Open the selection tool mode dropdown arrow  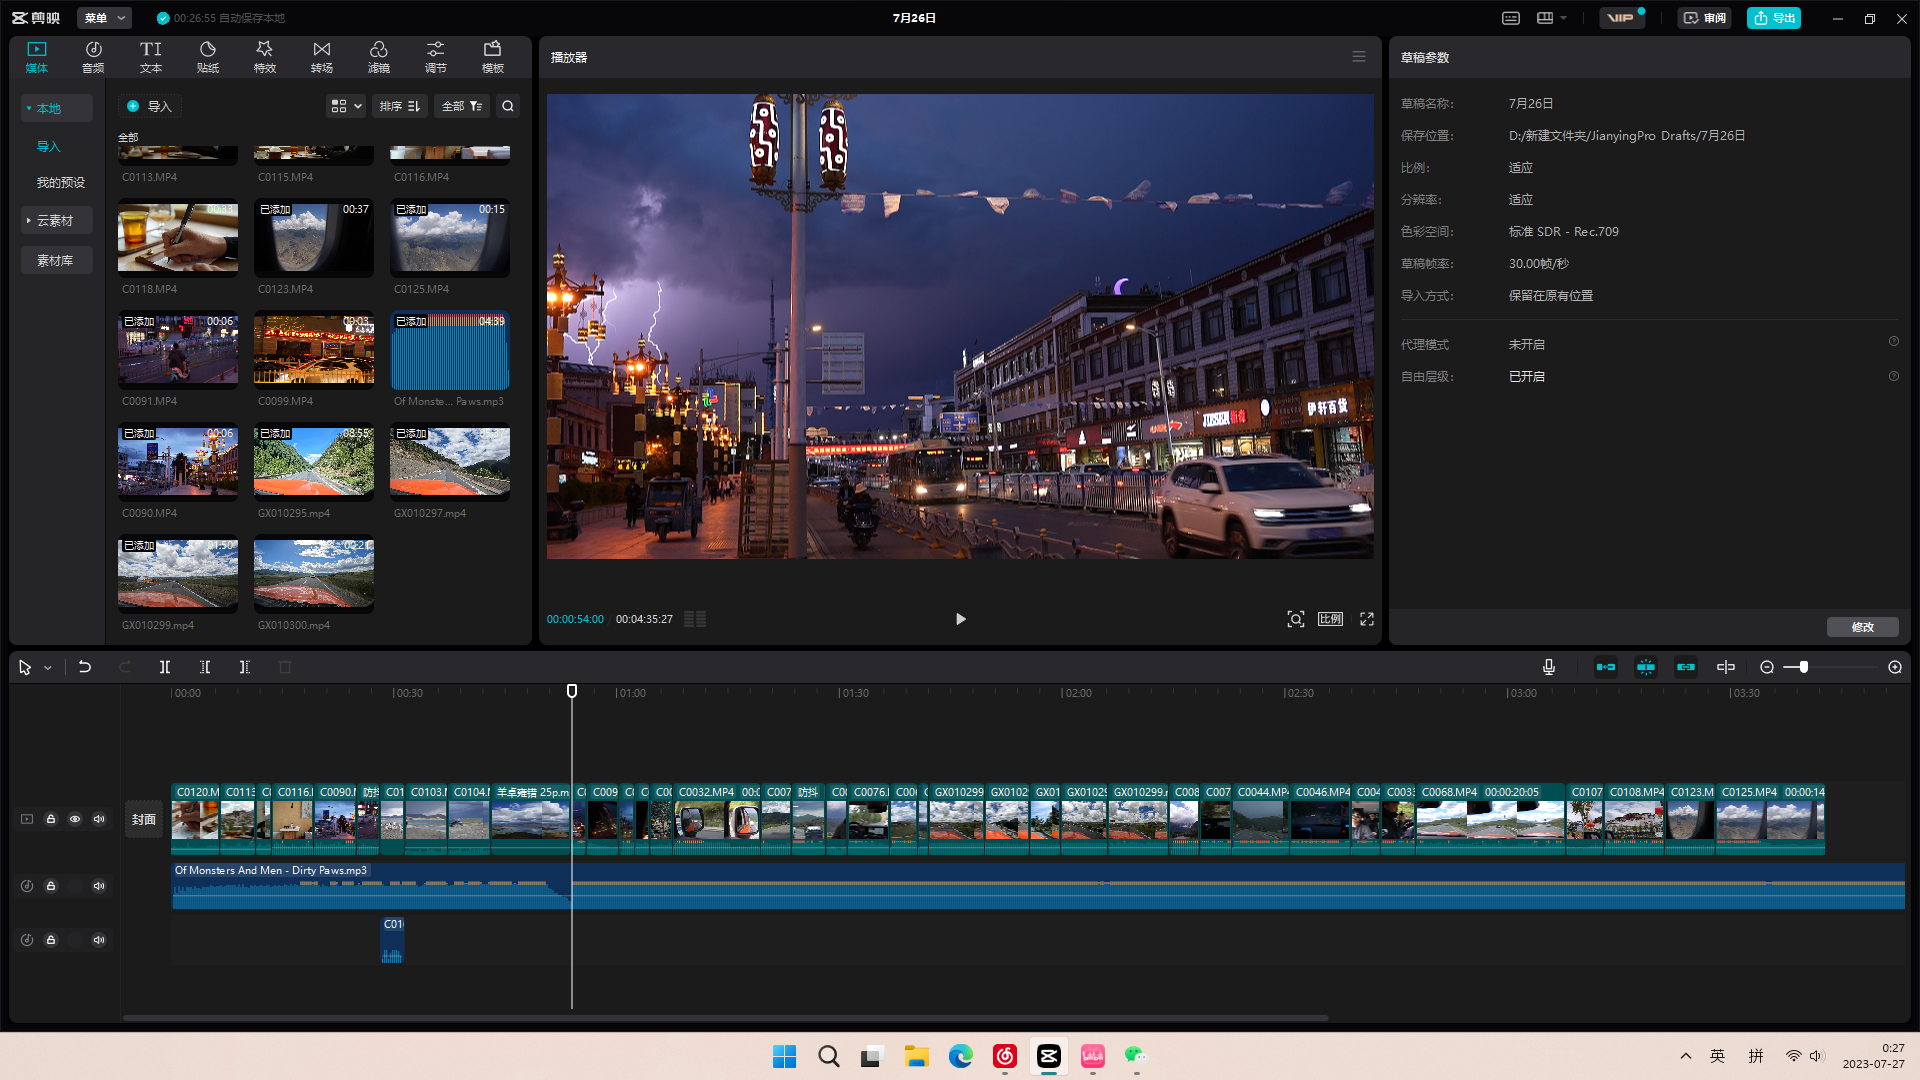pos(47,668)
